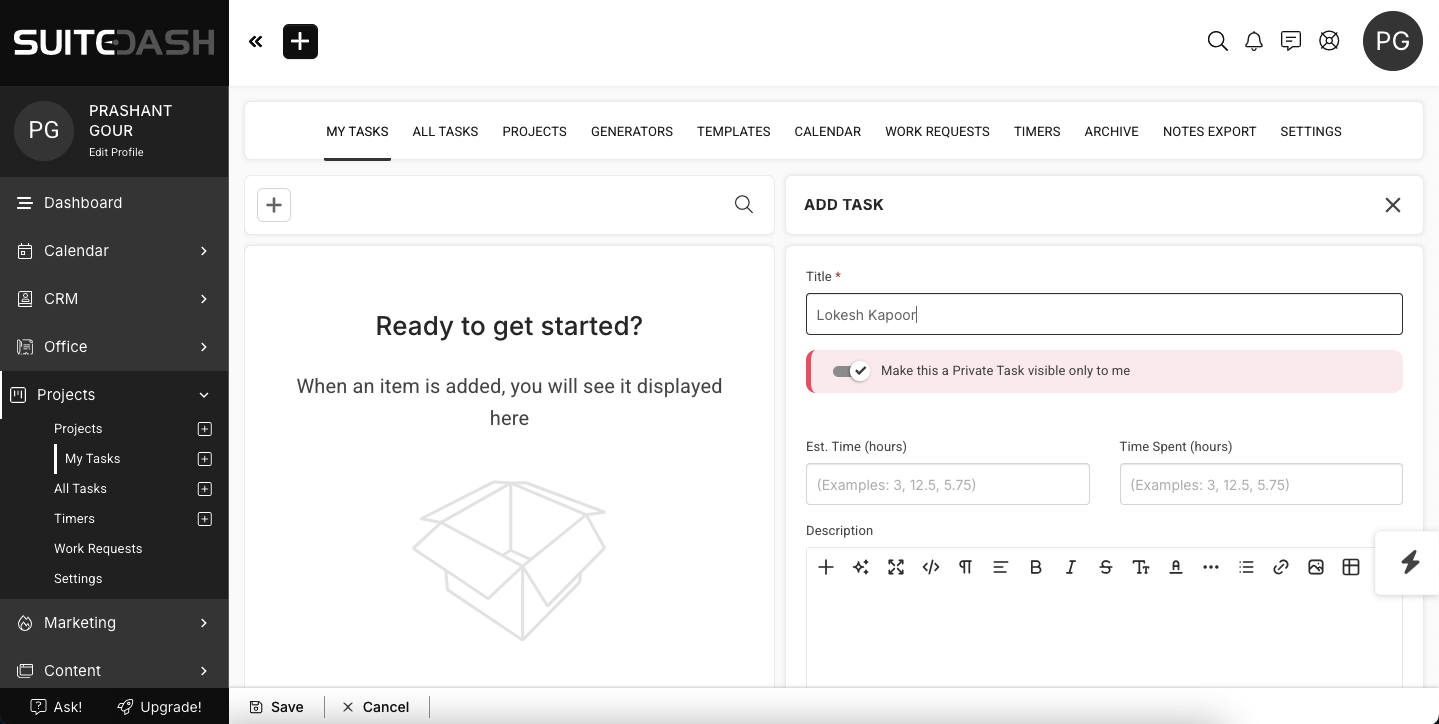Open text color option in editor
The height and width of the screenshot is (724, 1439).
pyautogui.click(x=1176, y=567)
